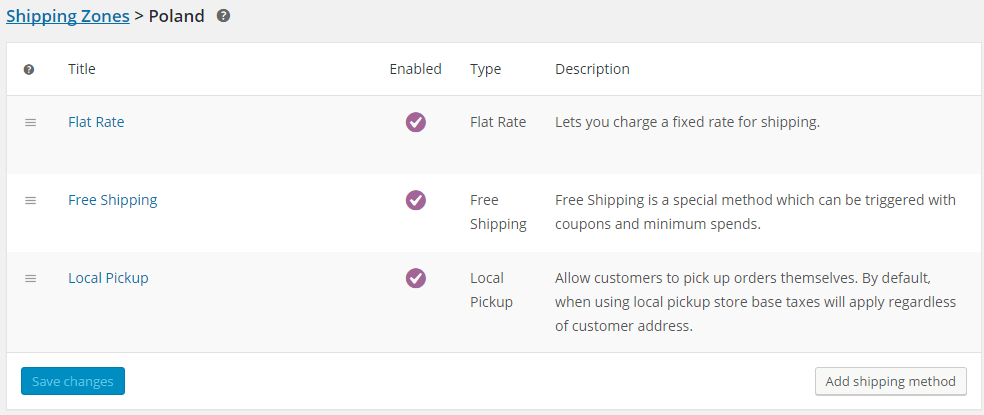Click Add shipping method button
Screen dimensions: 984x415
(x=891, y=381)
